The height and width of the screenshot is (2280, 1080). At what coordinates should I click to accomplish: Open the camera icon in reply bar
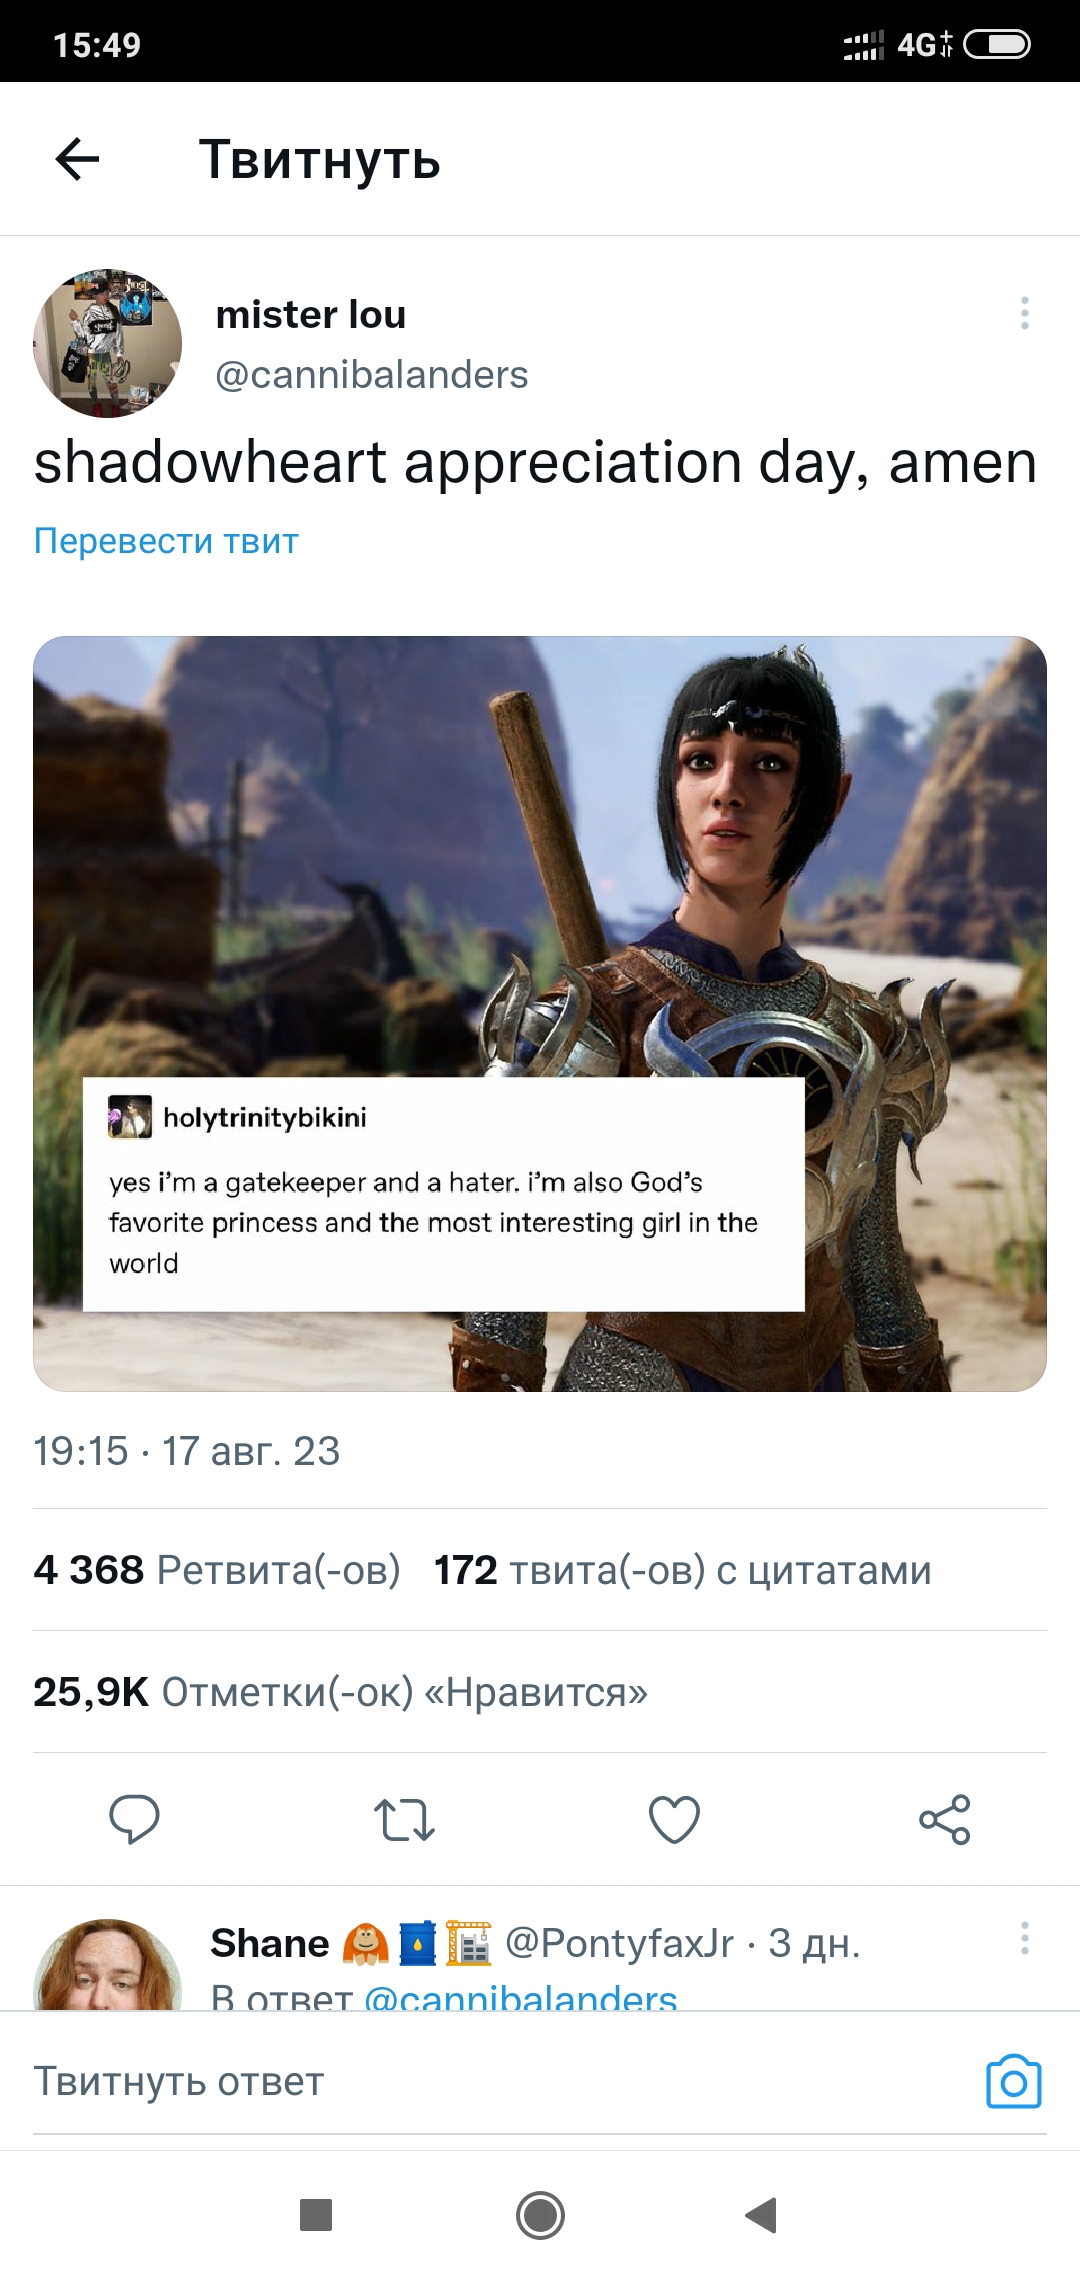[1014, 2082]
